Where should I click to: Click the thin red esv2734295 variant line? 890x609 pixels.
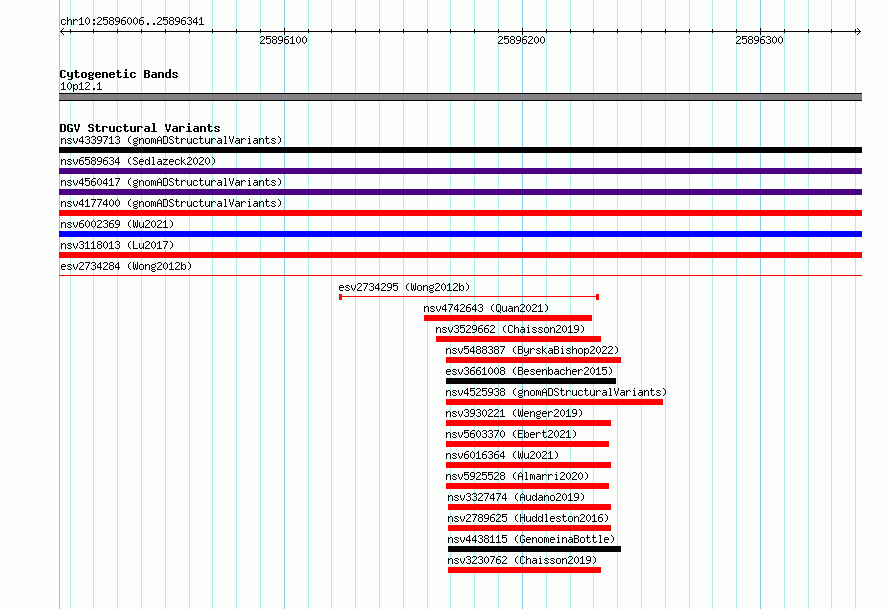[469, 297]
